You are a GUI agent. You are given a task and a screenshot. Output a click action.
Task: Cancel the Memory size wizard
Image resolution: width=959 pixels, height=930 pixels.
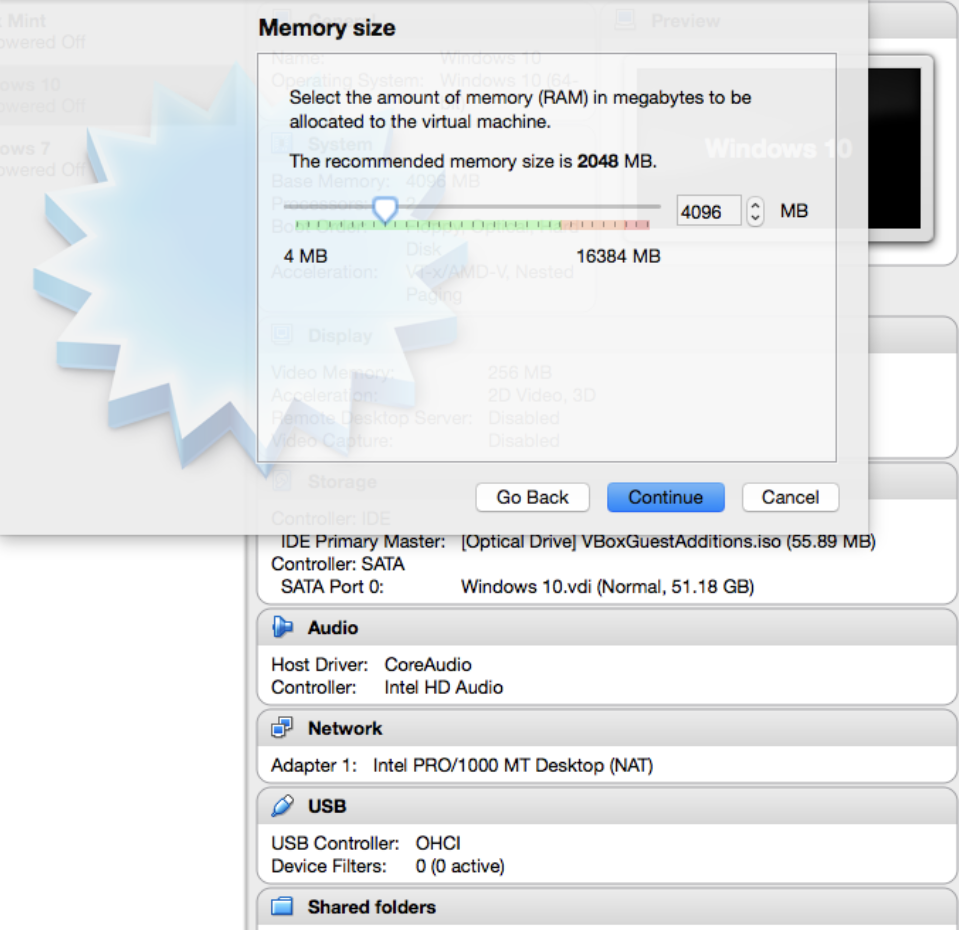pyautogui.click(x=790, y=497)
